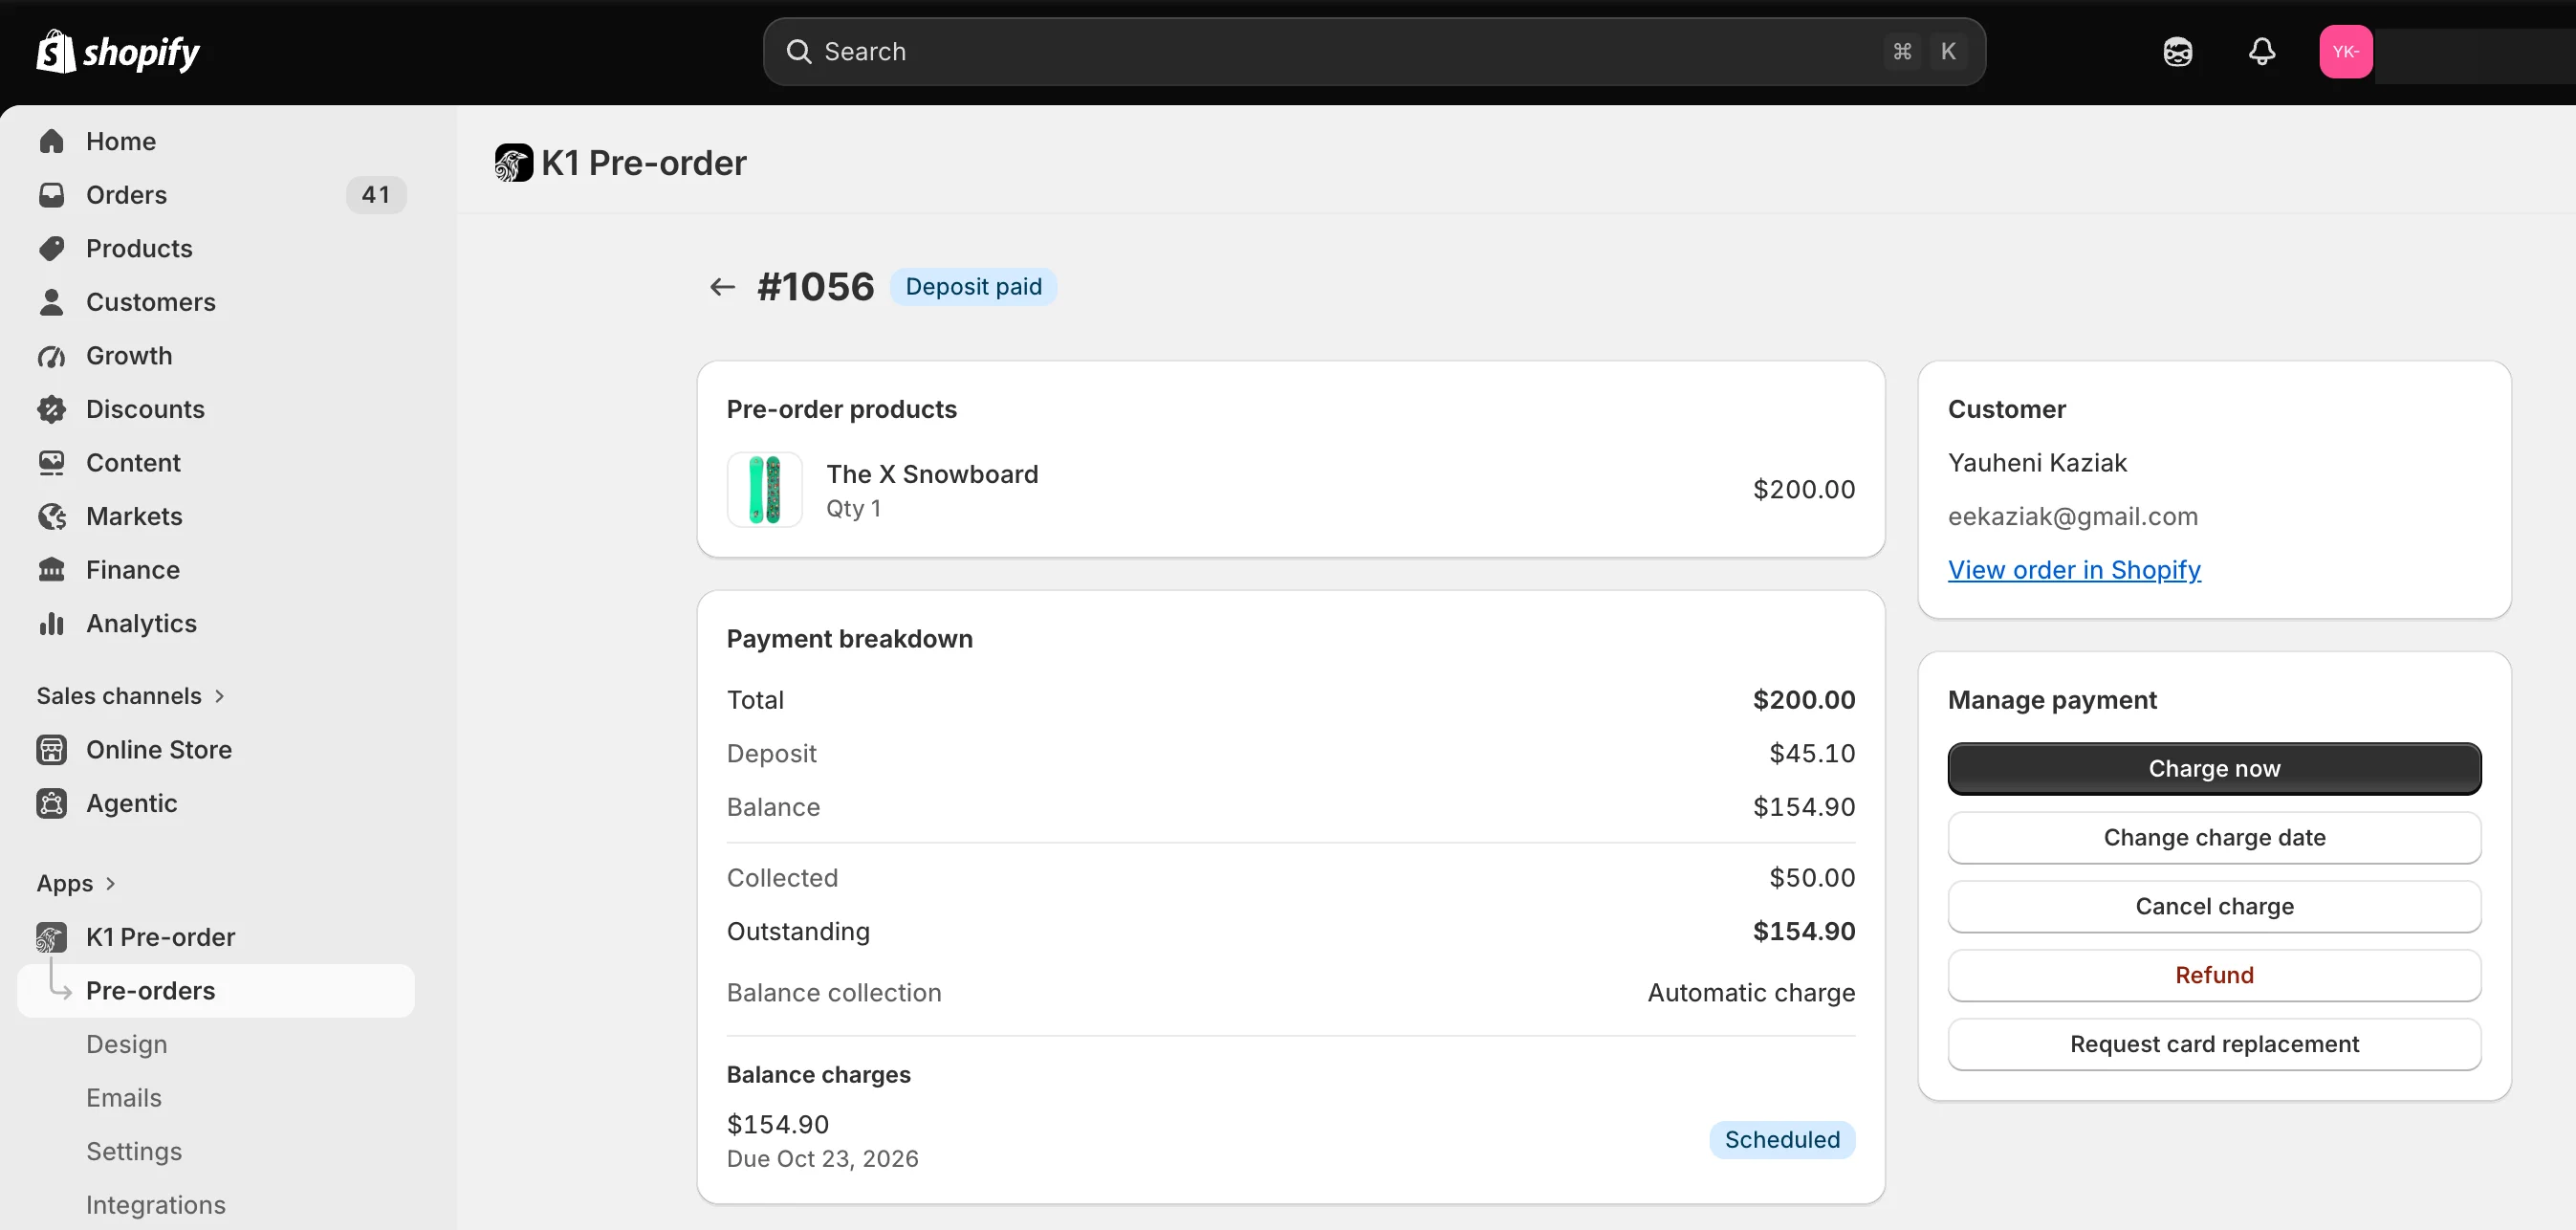Click Due Oct 23, 2026 text
This screenshot has width=2576, height=1230.
[822, 1159]
